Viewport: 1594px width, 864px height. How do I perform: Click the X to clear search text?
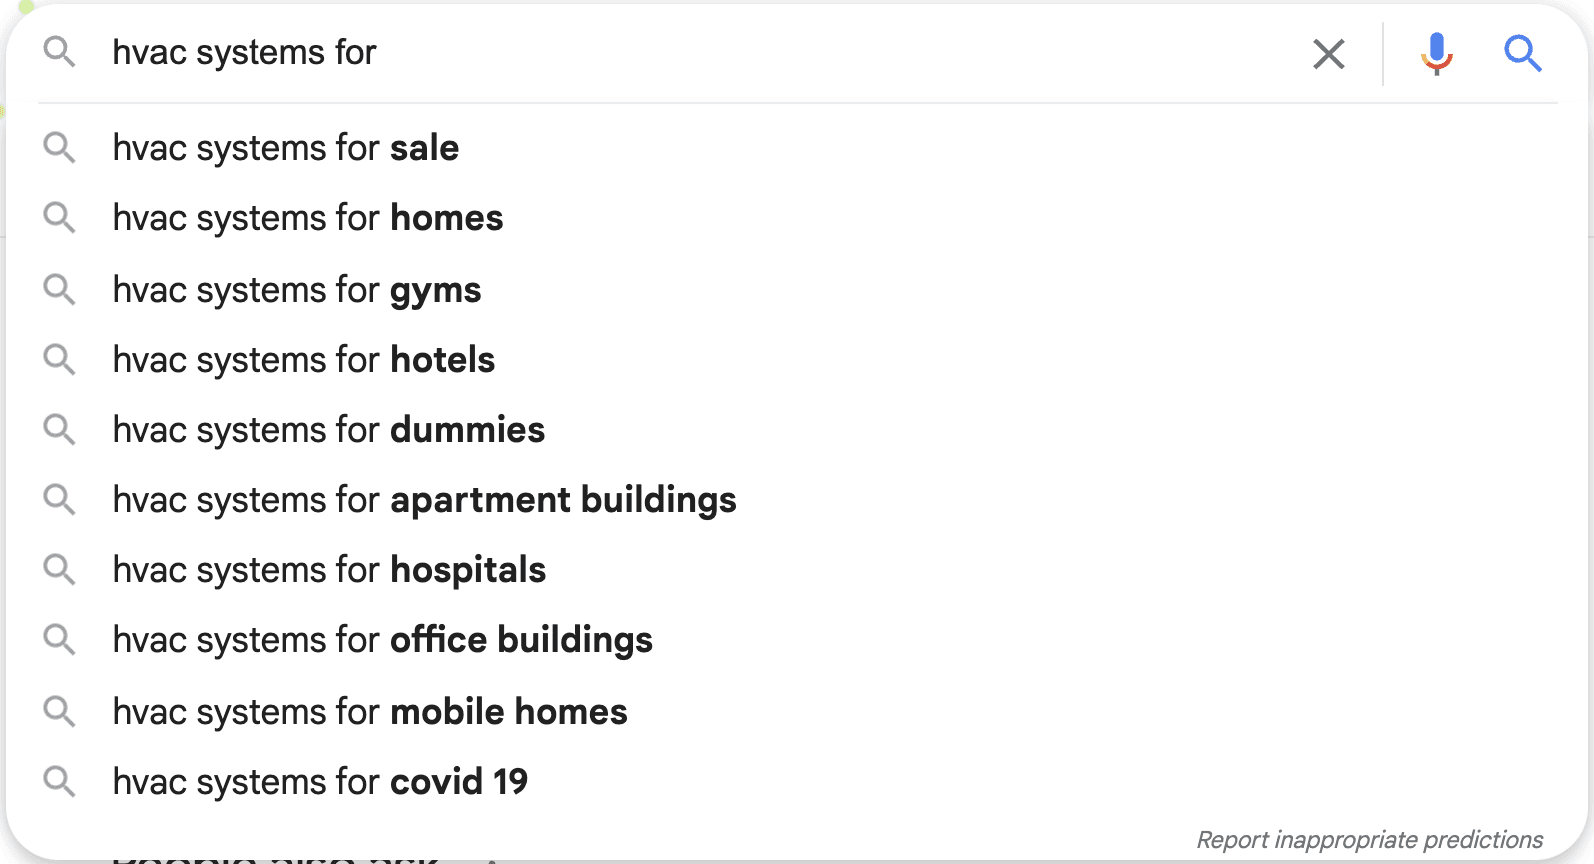click(x=1328, y=55)
